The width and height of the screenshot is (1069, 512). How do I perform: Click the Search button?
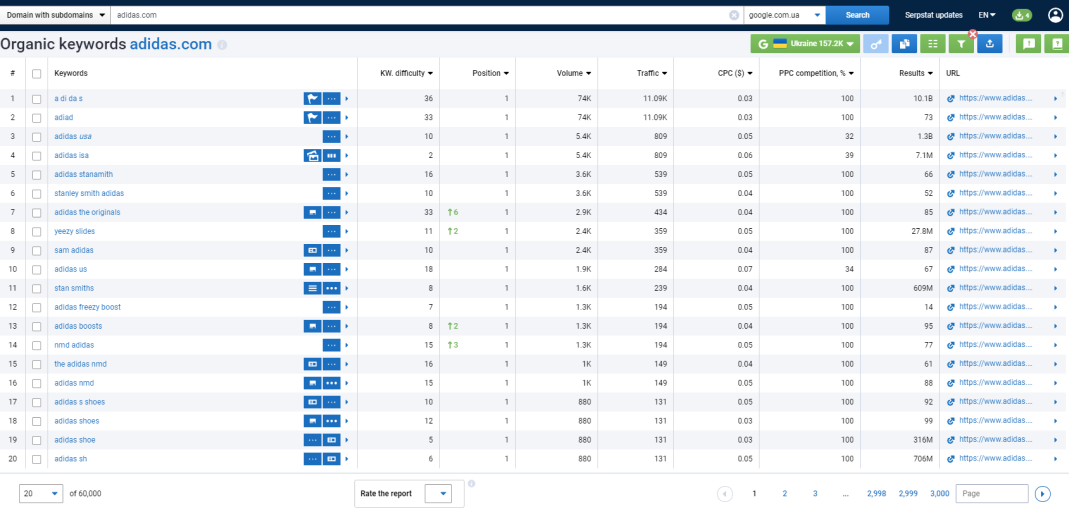tap(857, 15)
